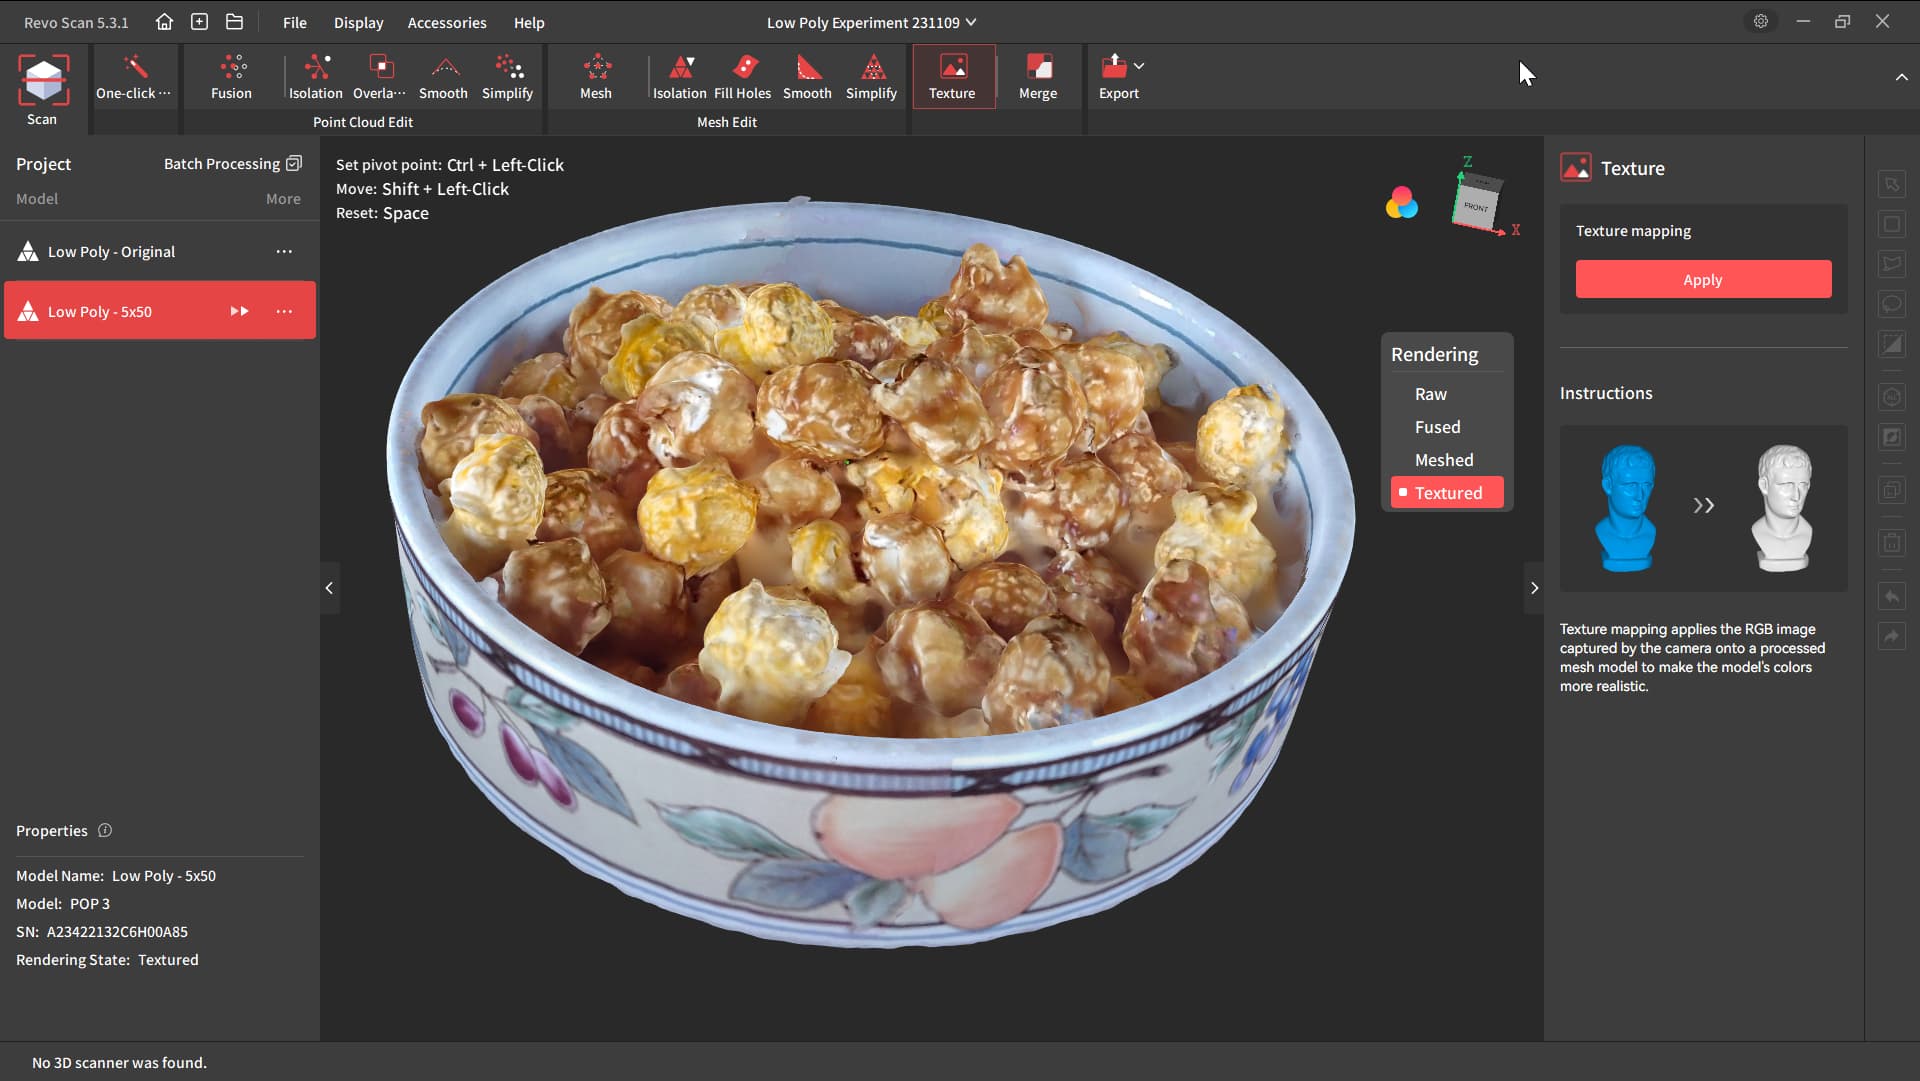The width and height of the screenshot is (1920, 1081).
Task: Select Raw rendering mode
Action: coord(1431,394)
